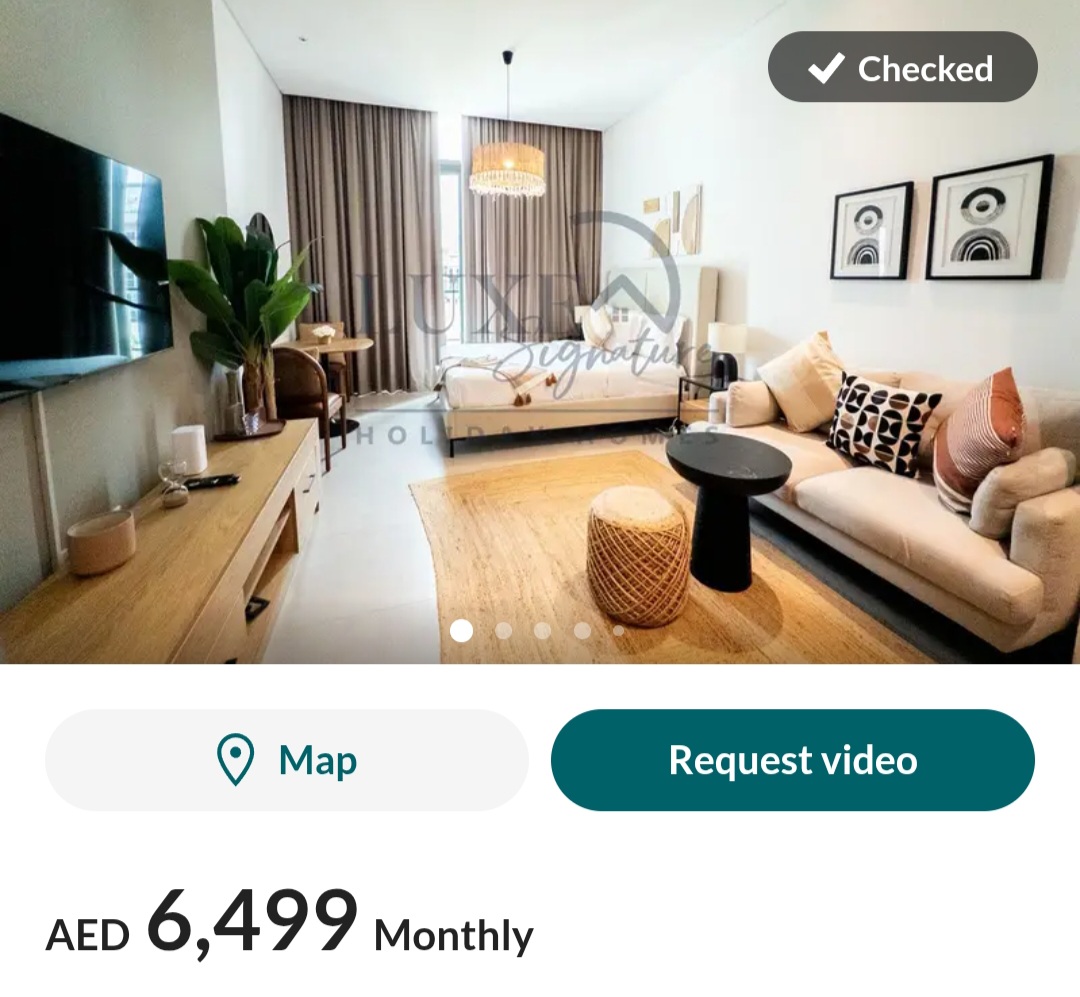Screen dimensions: 1080x997
Task: Tap the Request video text
Action: [x=793, y=760]
